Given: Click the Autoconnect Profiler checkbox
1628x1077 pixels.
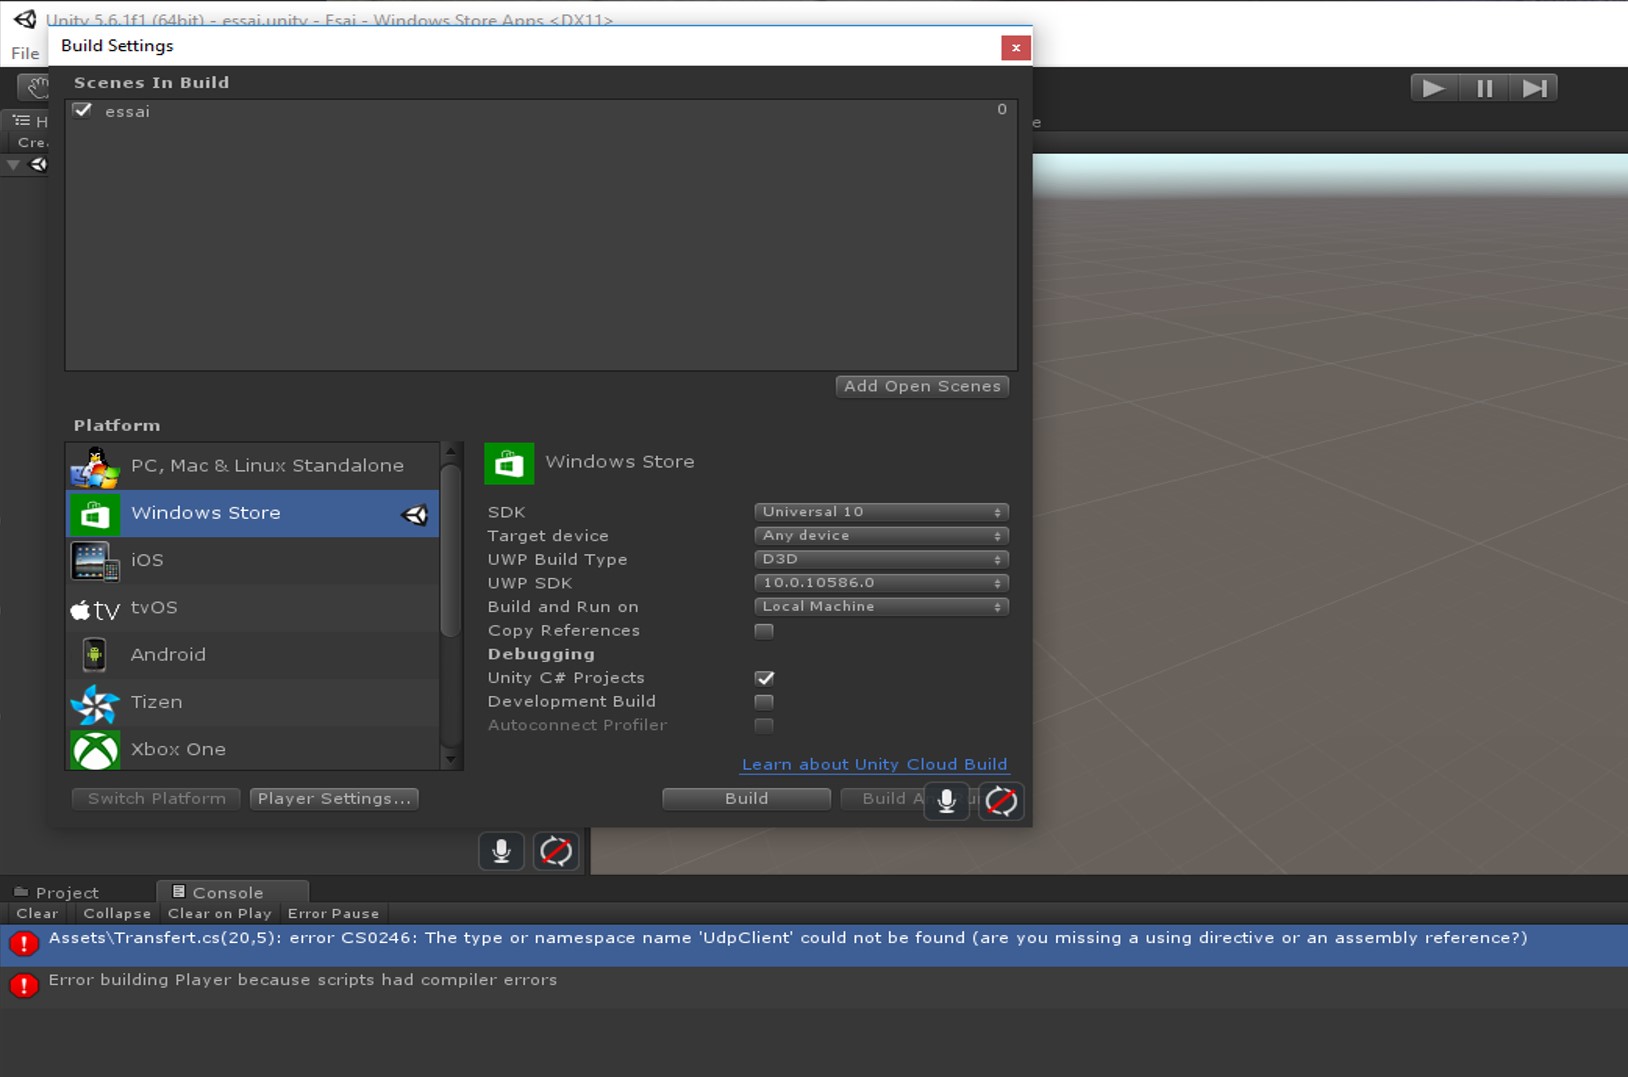Looking at the screenshot, I should coord(764,726).
